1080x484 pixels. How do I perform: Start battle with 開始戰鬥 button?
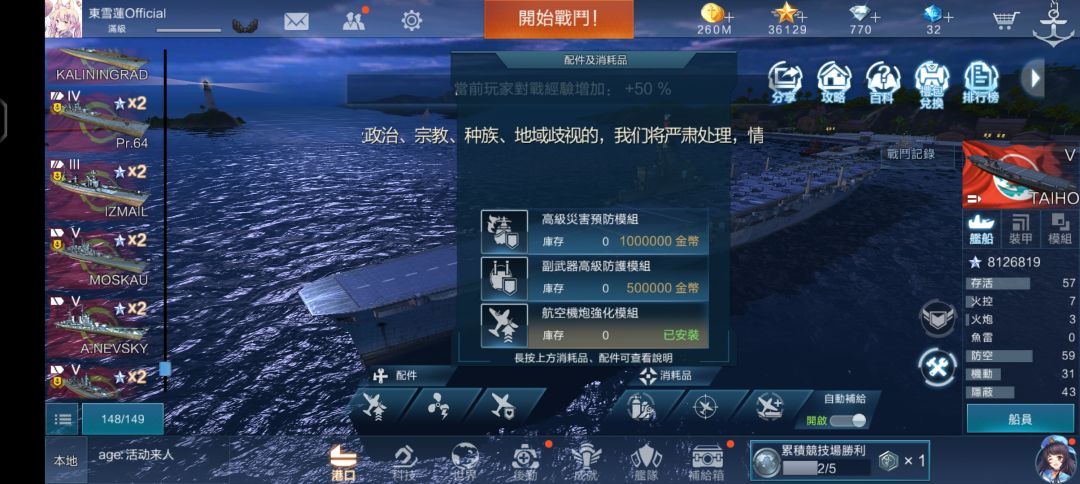pos(559,19)
